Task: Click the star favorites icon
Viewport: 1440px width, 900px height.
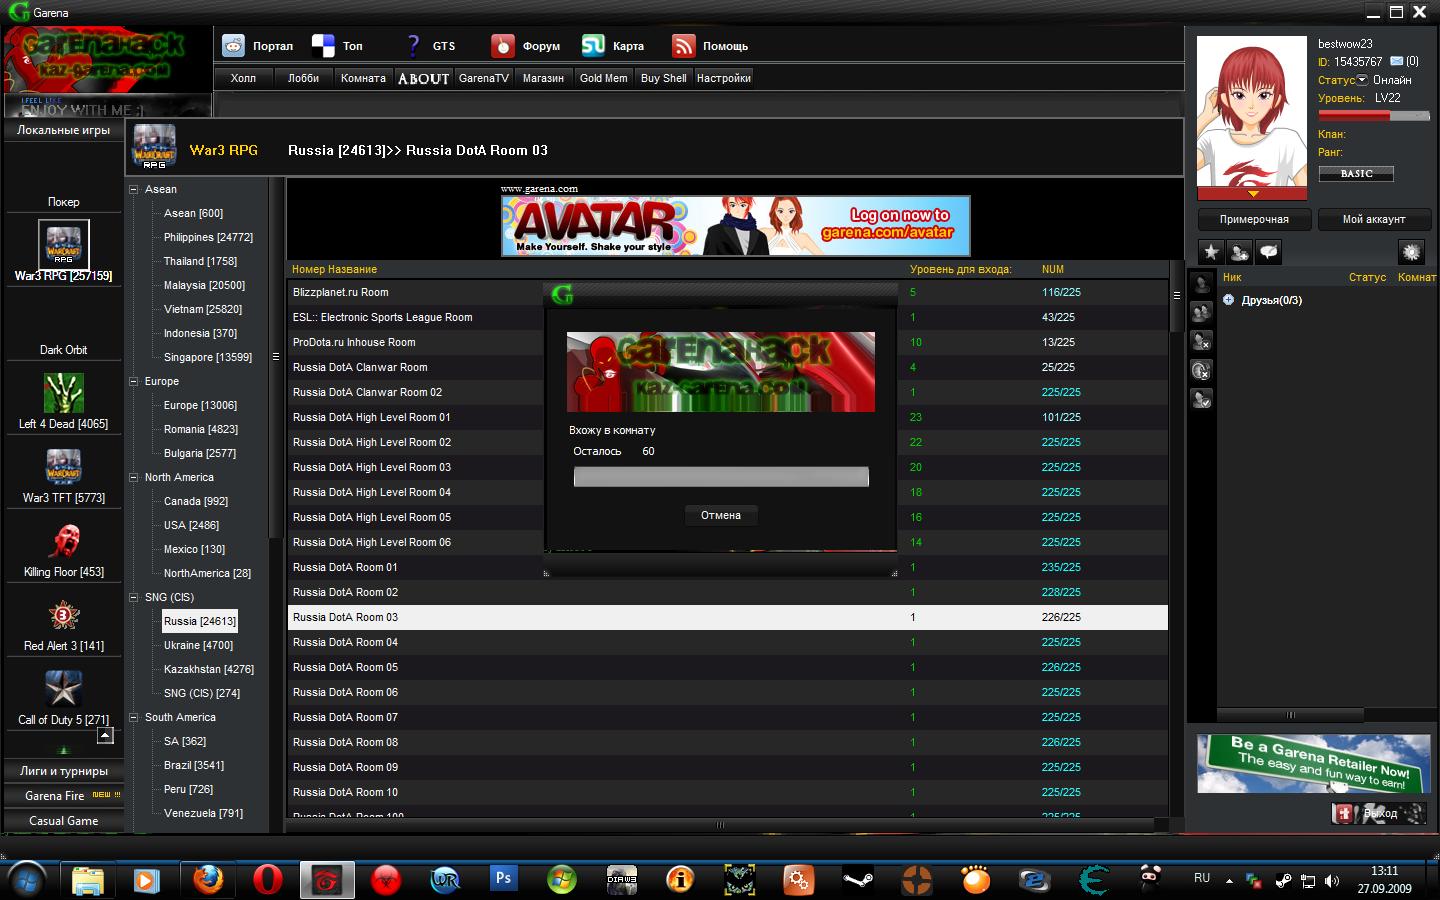Action: coord(1211,252)
